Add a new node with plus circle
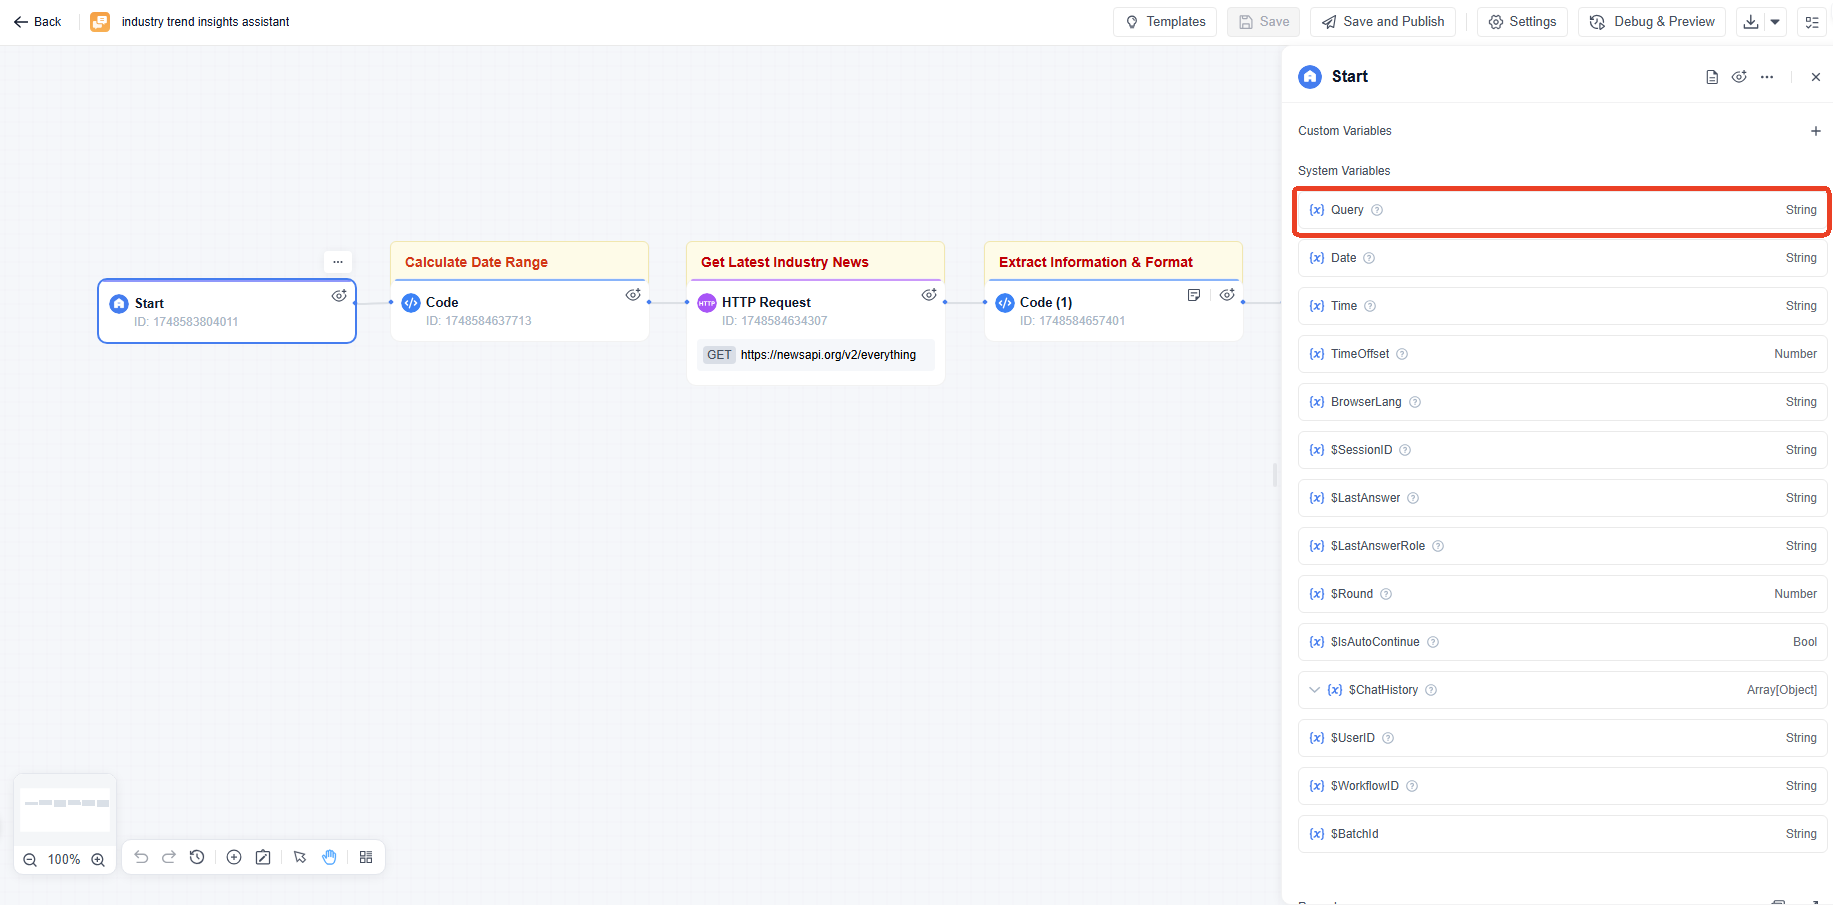This screenshot has height=905, width=1833. (234, 857)
